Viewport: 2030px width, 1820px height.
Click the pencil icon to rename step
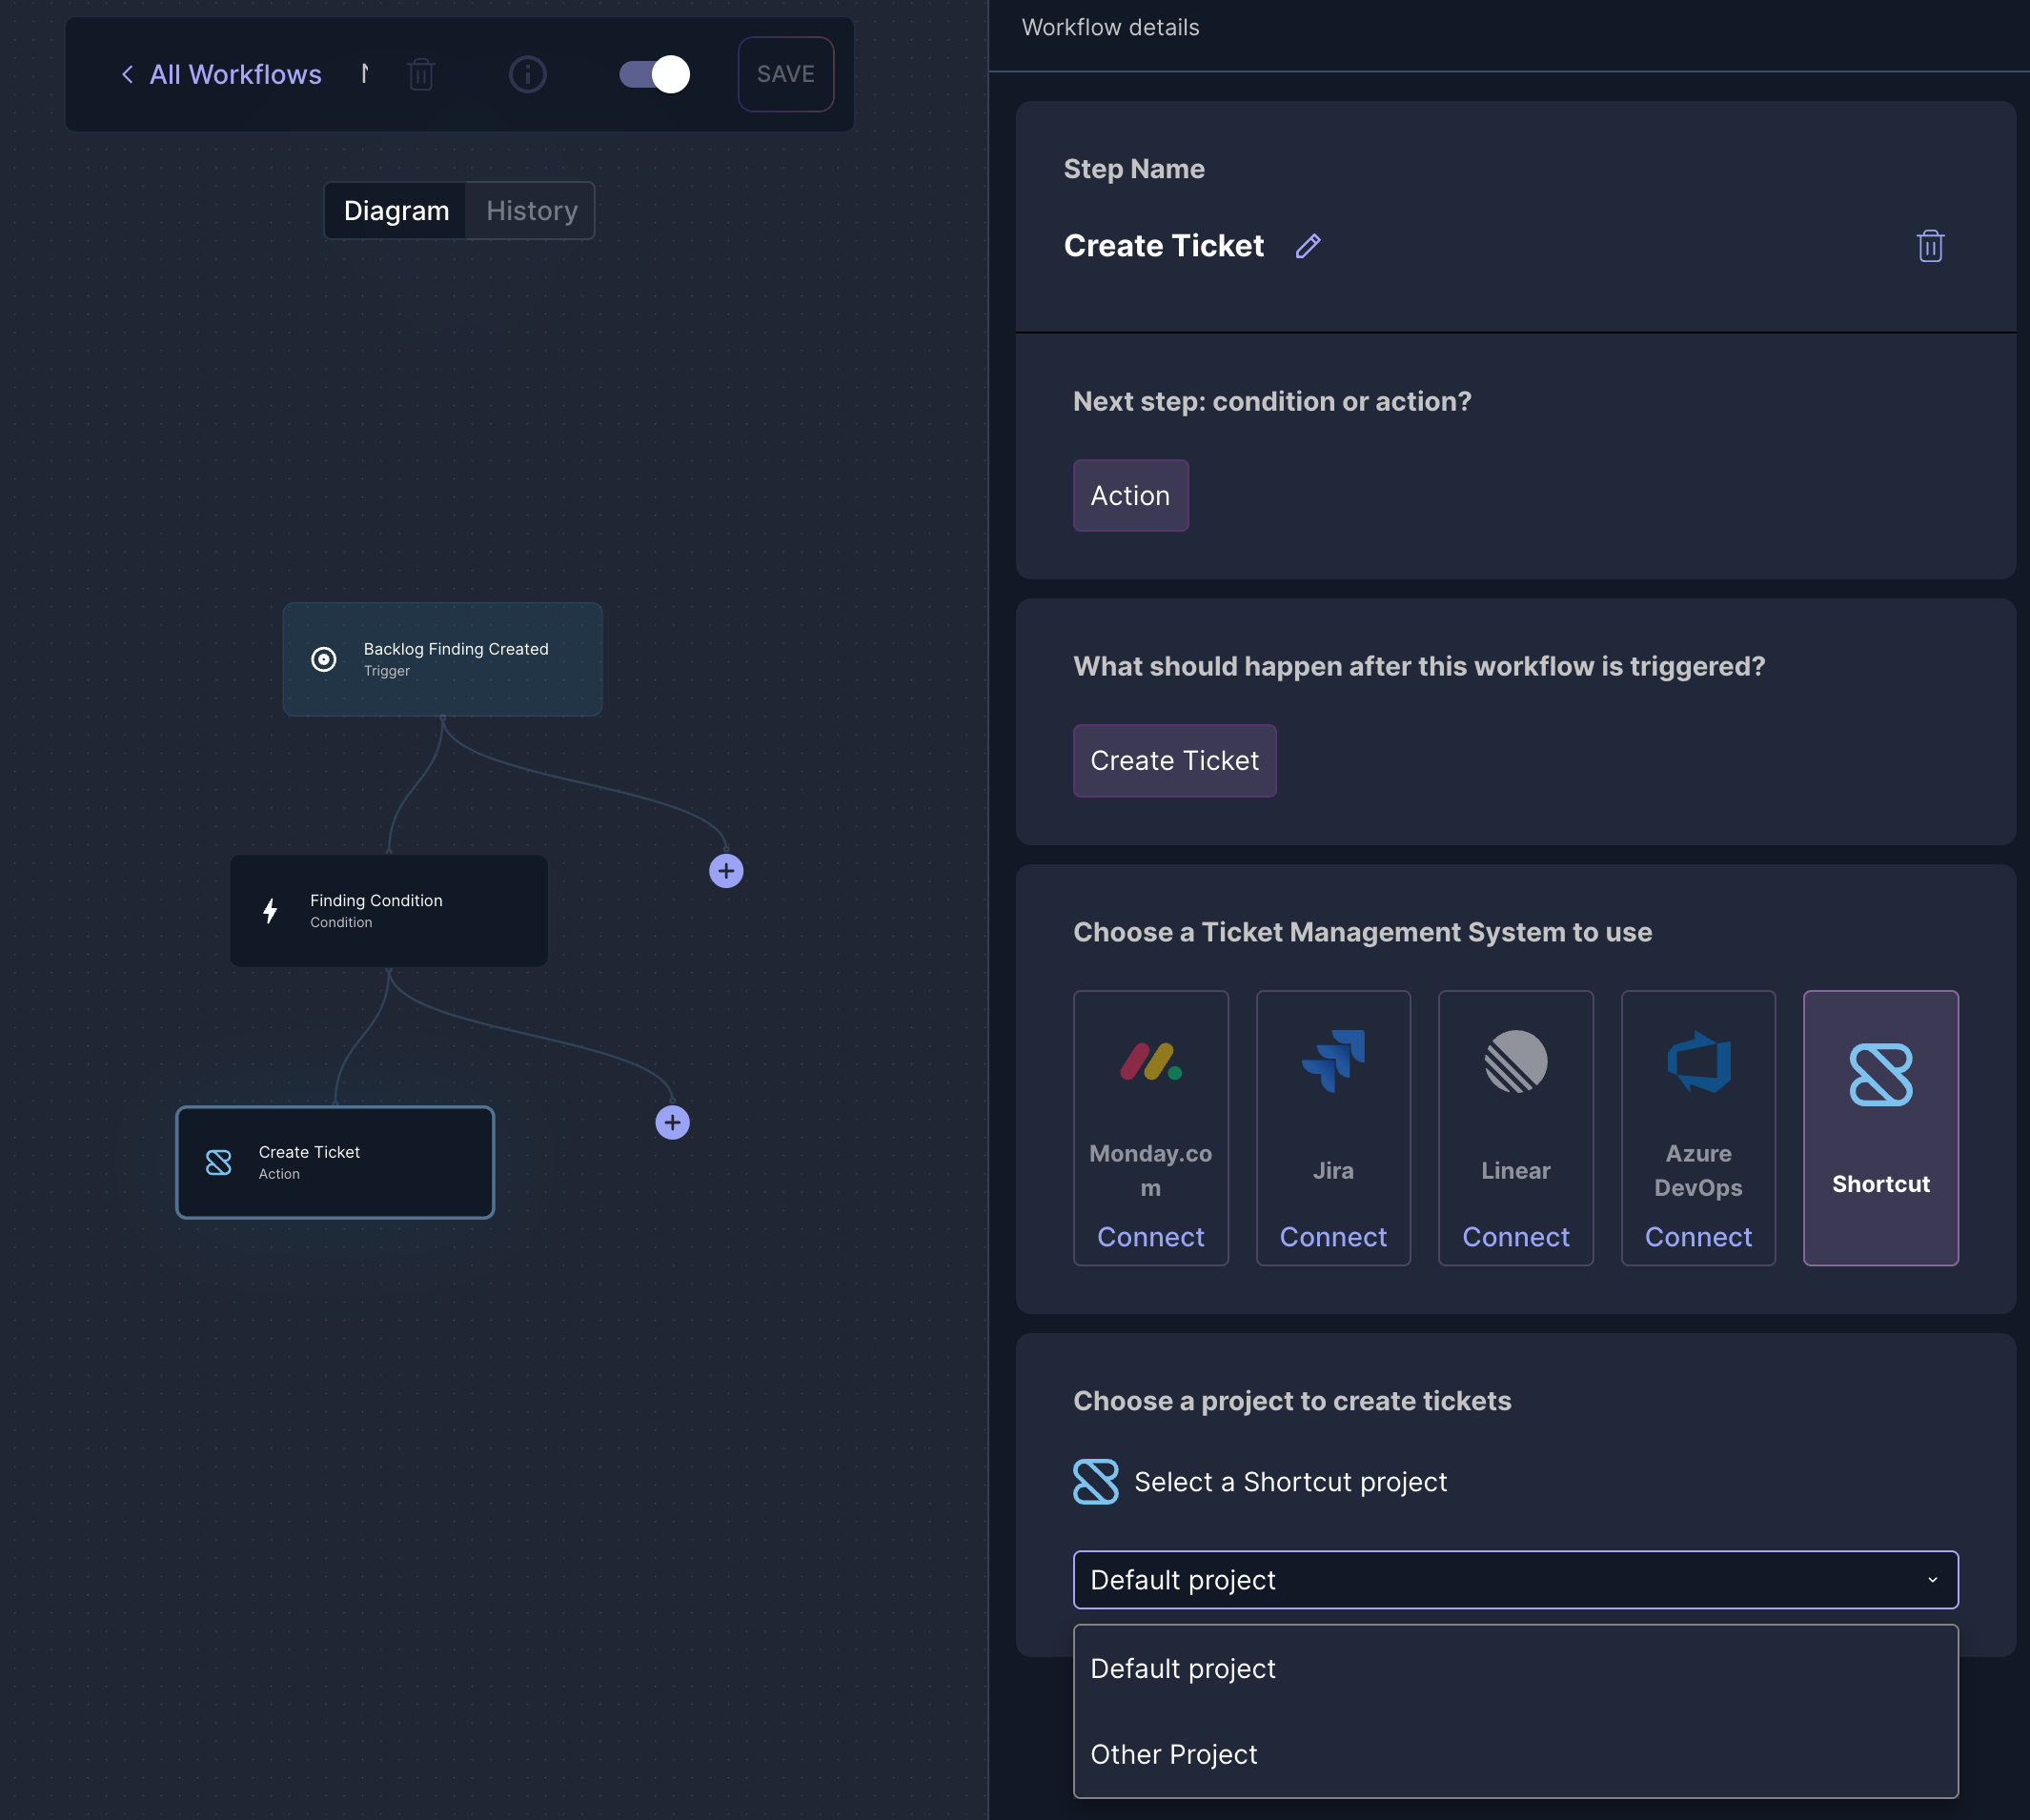[1308, 246]
